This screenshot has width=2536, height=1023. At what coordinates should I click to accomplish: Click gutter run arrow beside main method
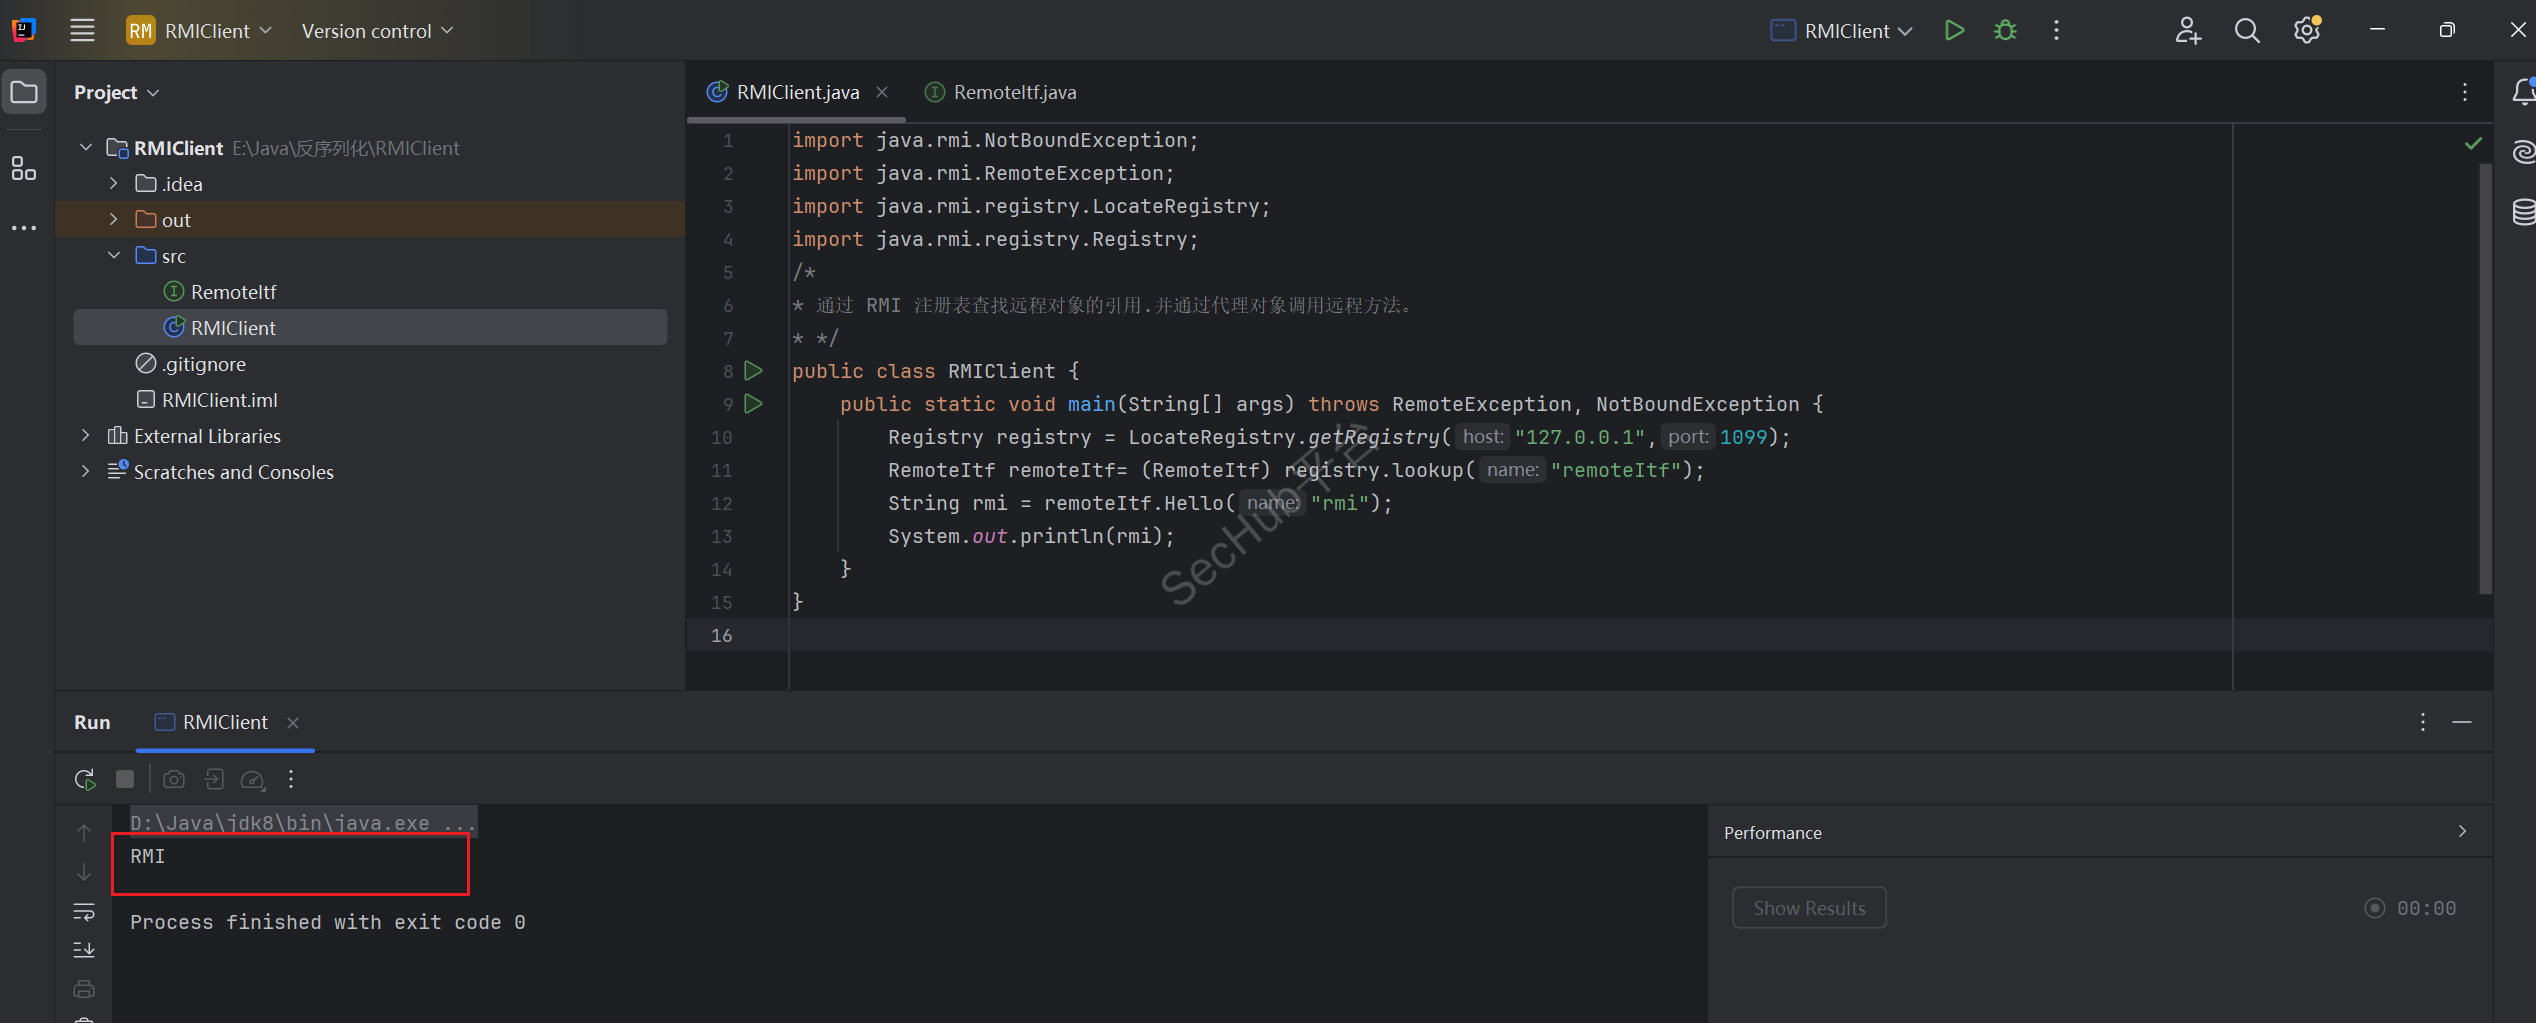click(754, 404)
